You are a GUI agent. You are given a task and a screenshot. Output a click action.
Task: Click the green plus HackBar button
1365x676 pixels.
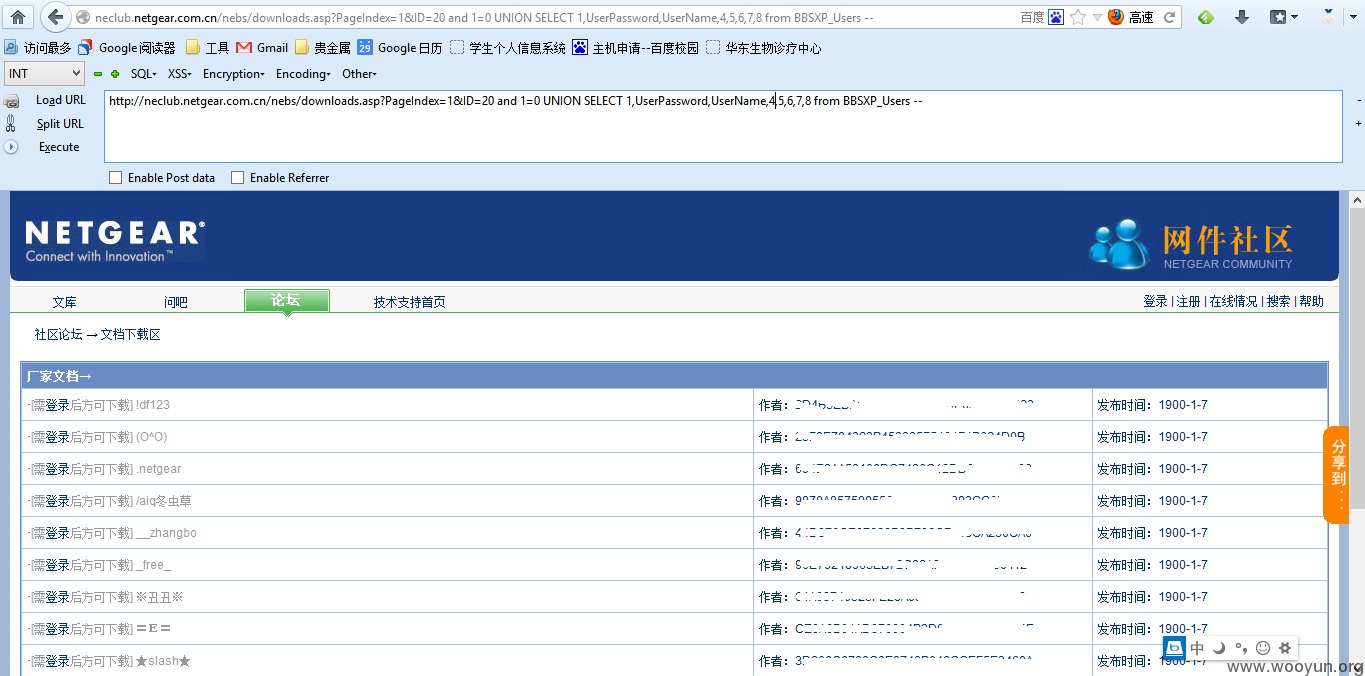115,74
